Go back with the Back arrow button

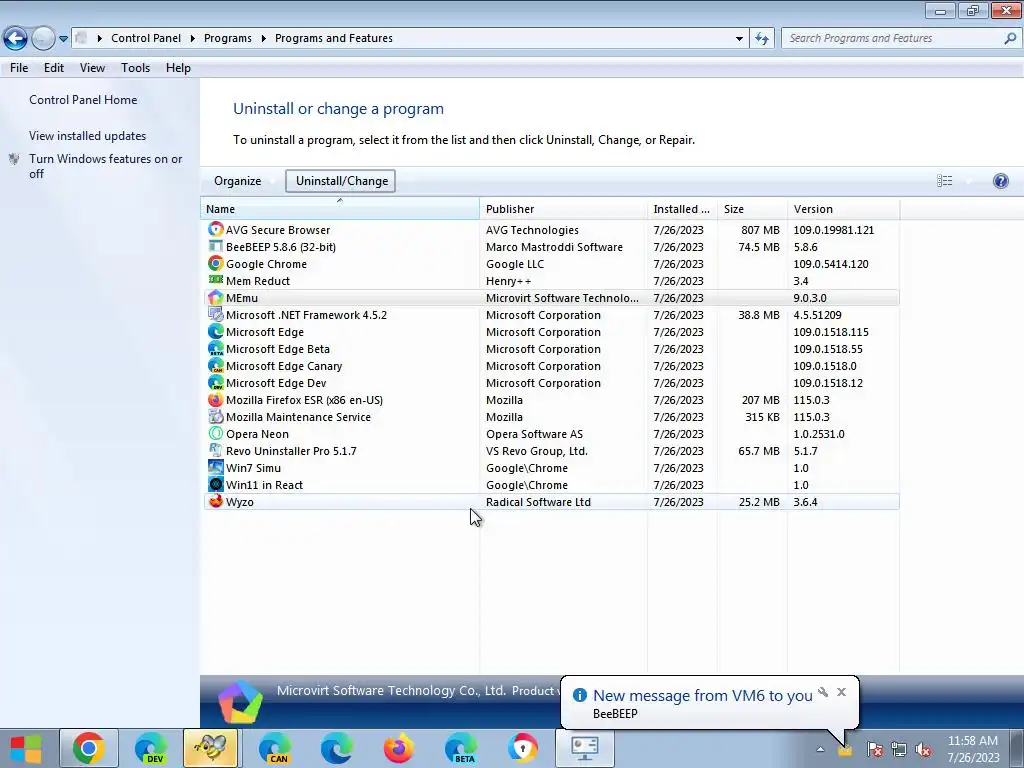[16, 38]
